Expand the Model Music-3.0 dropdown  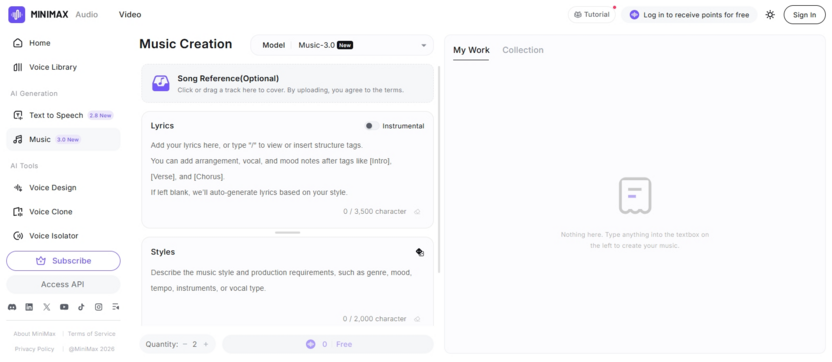pos(342,45)
